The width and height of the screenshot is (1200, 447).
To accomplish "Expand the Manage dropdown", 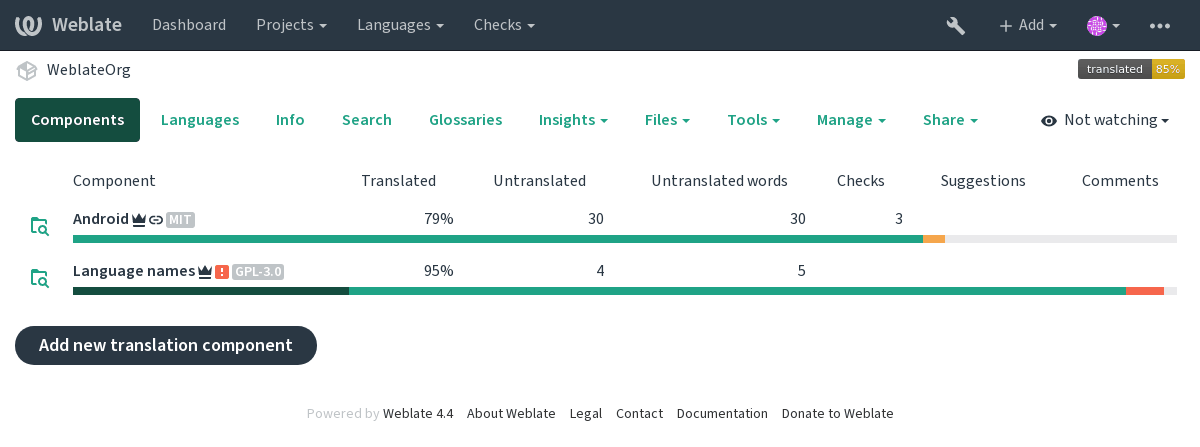I will [851, 120].
